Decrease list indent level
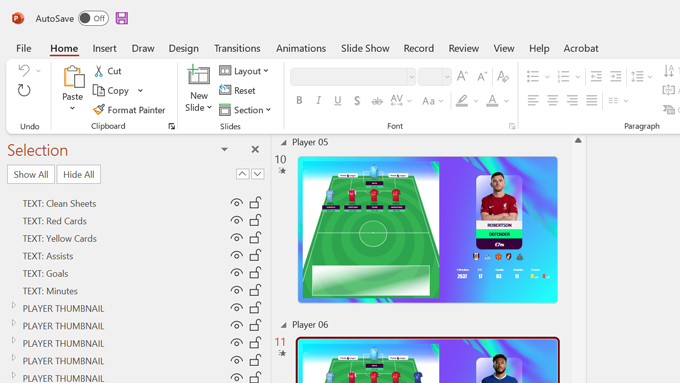The width and height of the screenshot is (680, 383). coord(596,76)
